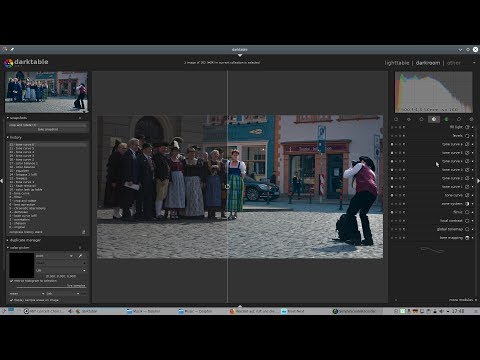The image size is (480, 360).
Task: Show the color module group
Action: (x=446, y=119)
